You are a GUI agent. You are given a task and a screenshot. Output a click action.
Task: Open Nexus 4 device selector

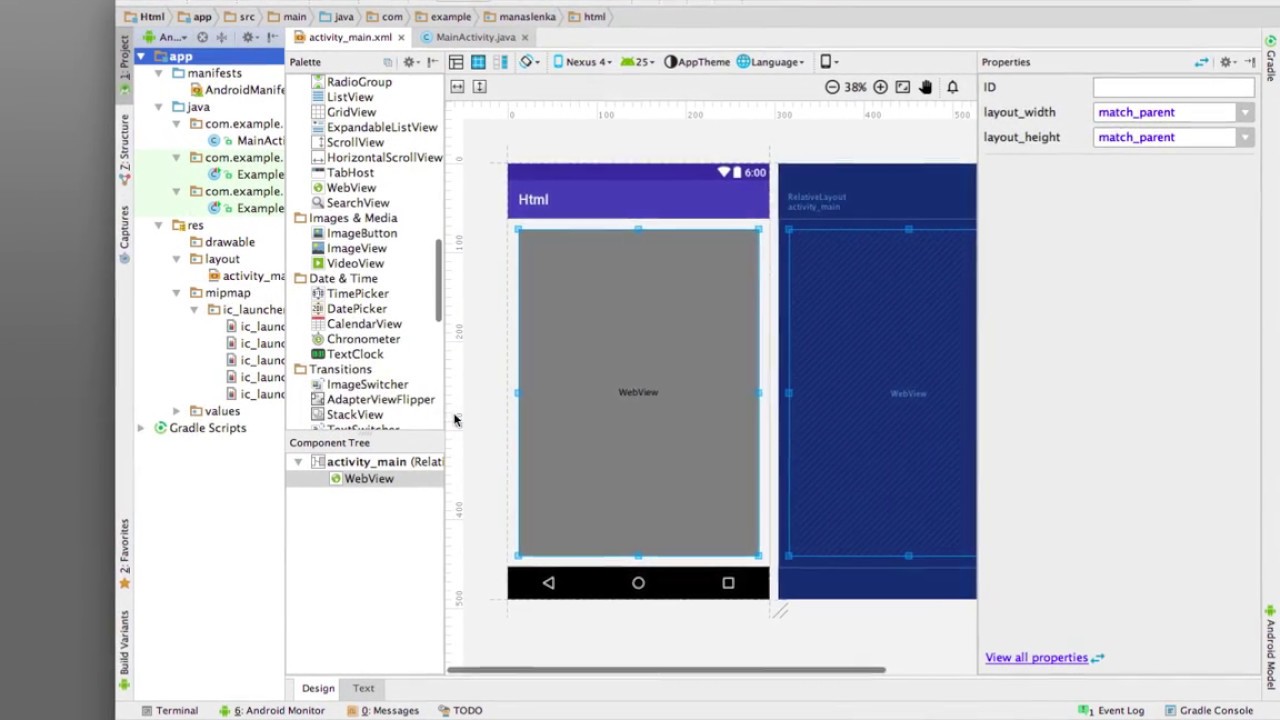(x=582, y=62)
